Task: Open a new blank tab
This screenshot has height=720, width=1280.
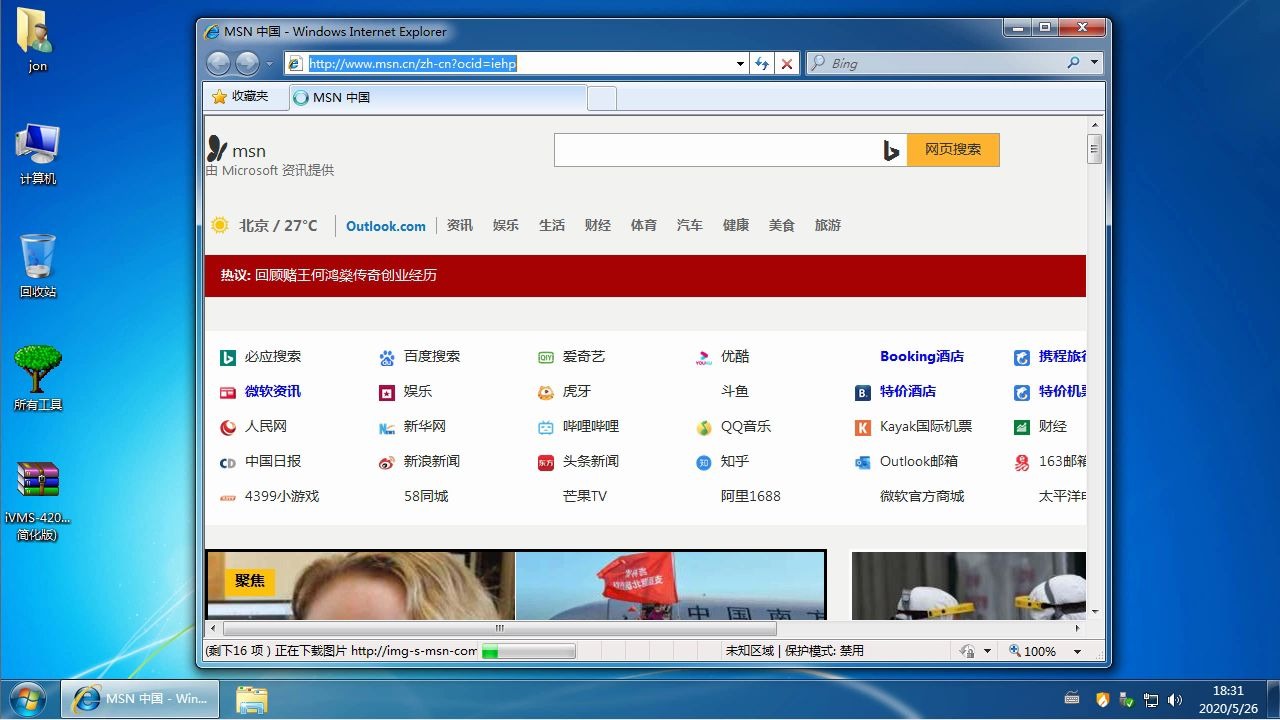Action: click(601, 98)
